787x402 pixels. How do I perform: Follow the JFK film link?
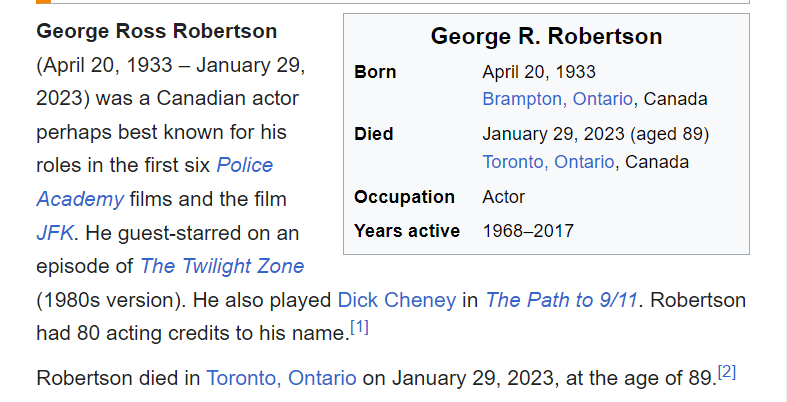click(54, 233)
